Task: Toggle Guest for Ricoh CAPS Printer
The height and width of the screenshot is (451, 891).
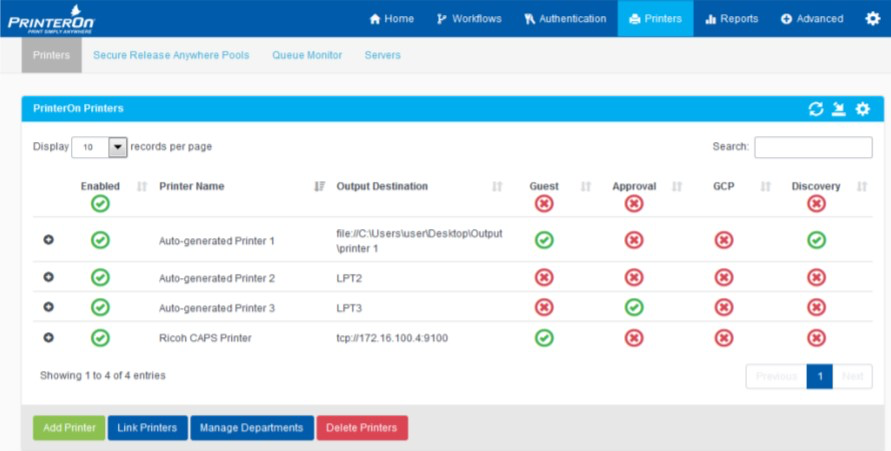Action: pos(544,338)
